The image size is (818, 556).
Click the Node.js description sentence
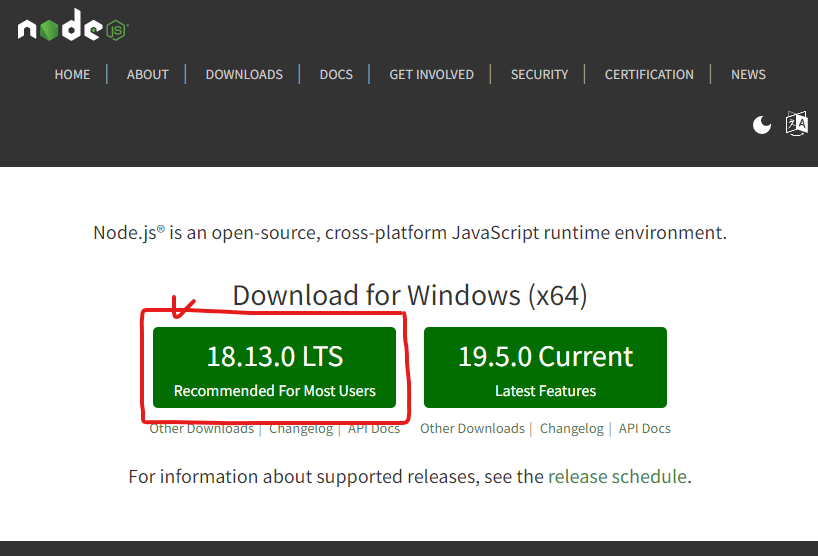pyautogui.click(x=410, y=233)
